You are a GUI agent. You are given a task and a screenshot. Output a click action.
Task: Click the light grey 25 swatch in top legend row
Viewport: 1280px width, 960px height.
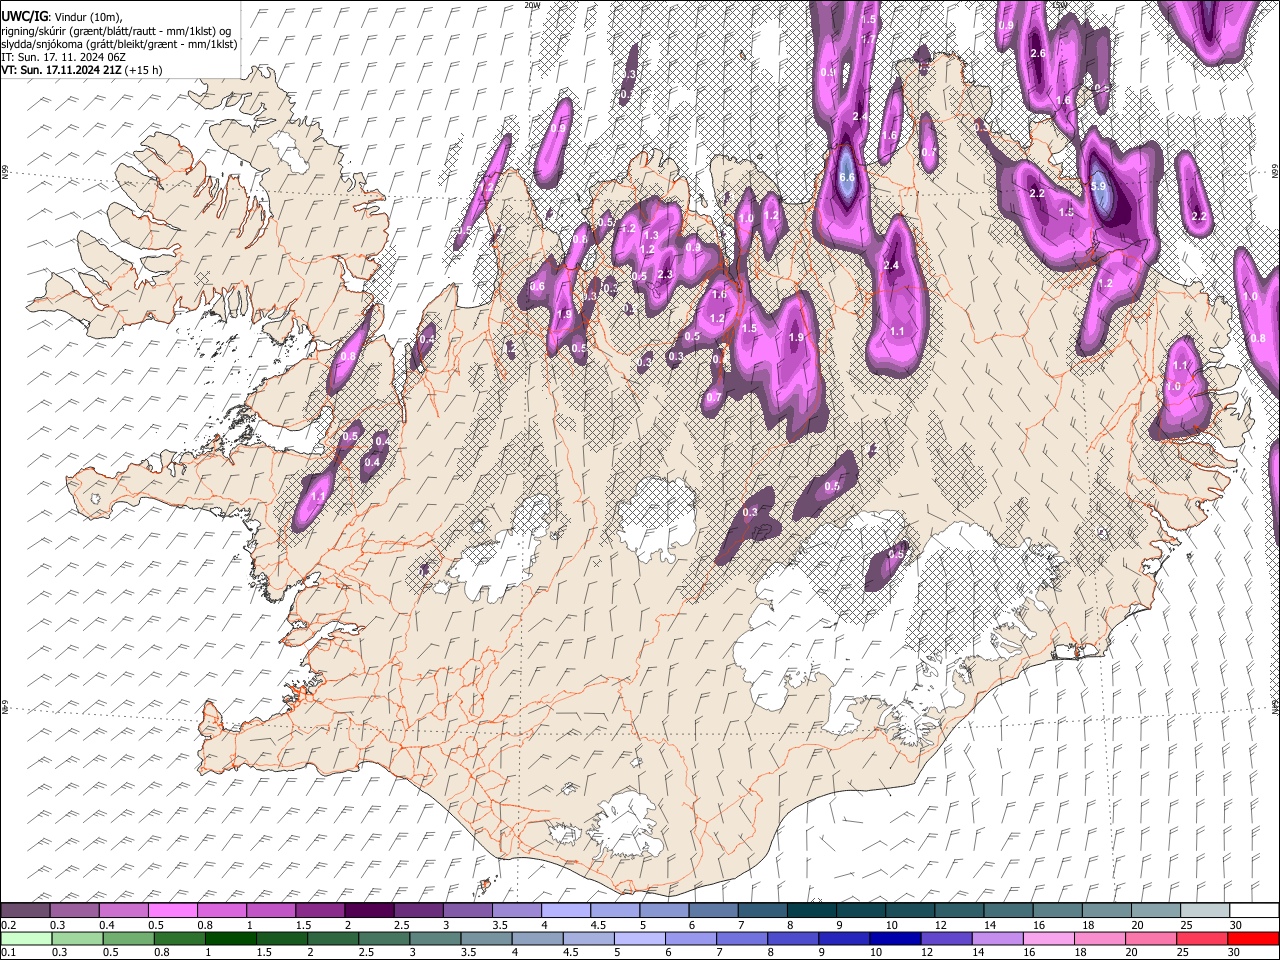pos(1204,911)
